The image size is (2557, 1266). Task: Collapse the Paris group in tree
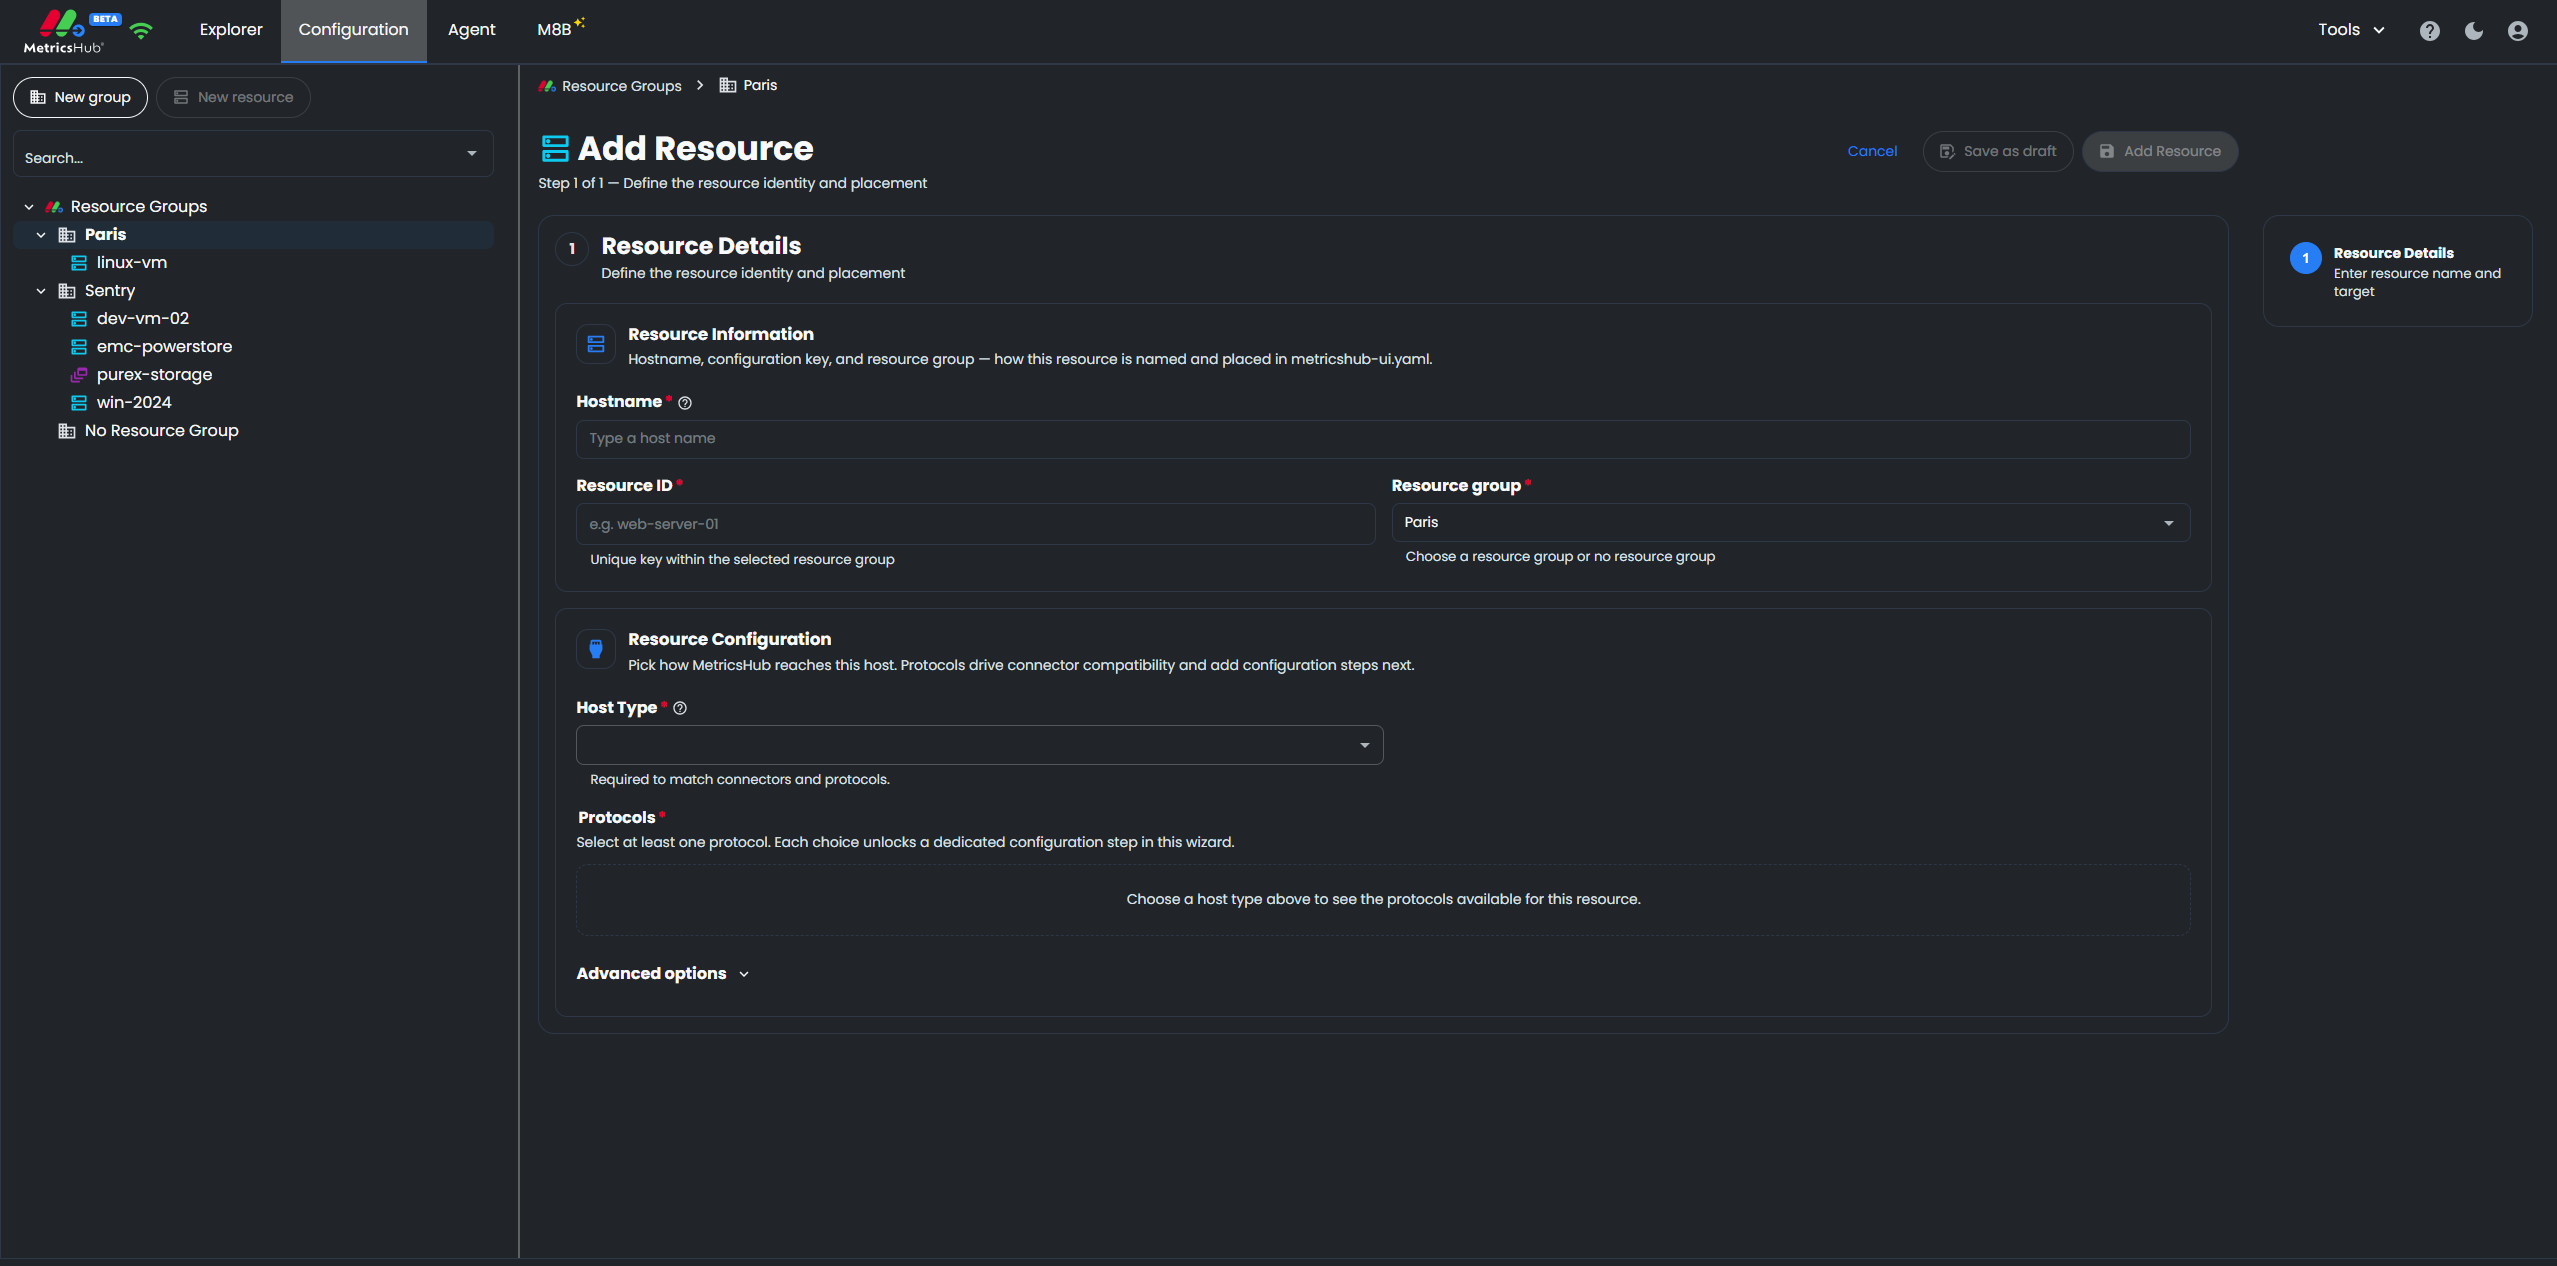coord(41,235)
